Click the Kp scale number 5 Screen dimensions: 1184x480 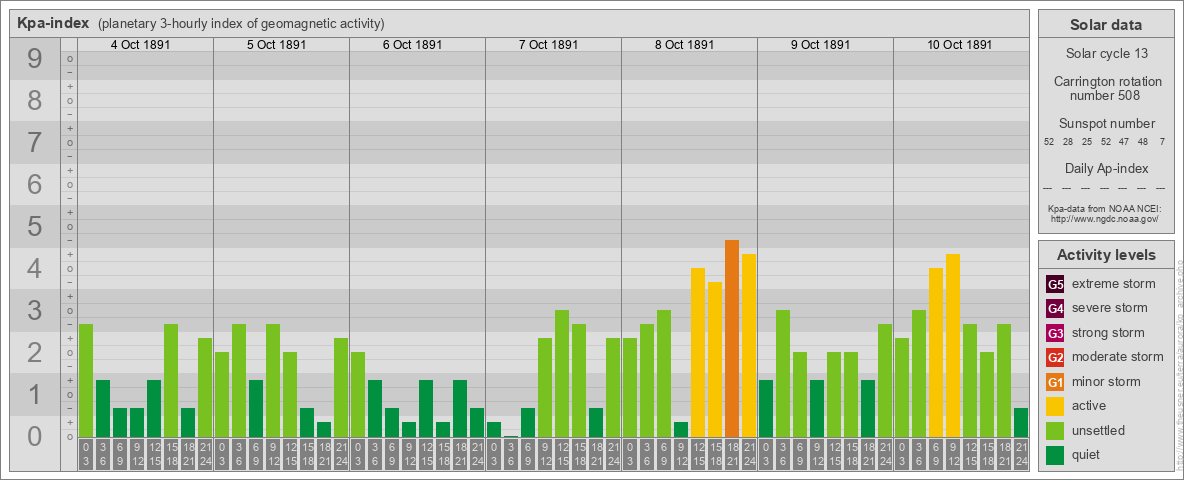coord(34,226)
